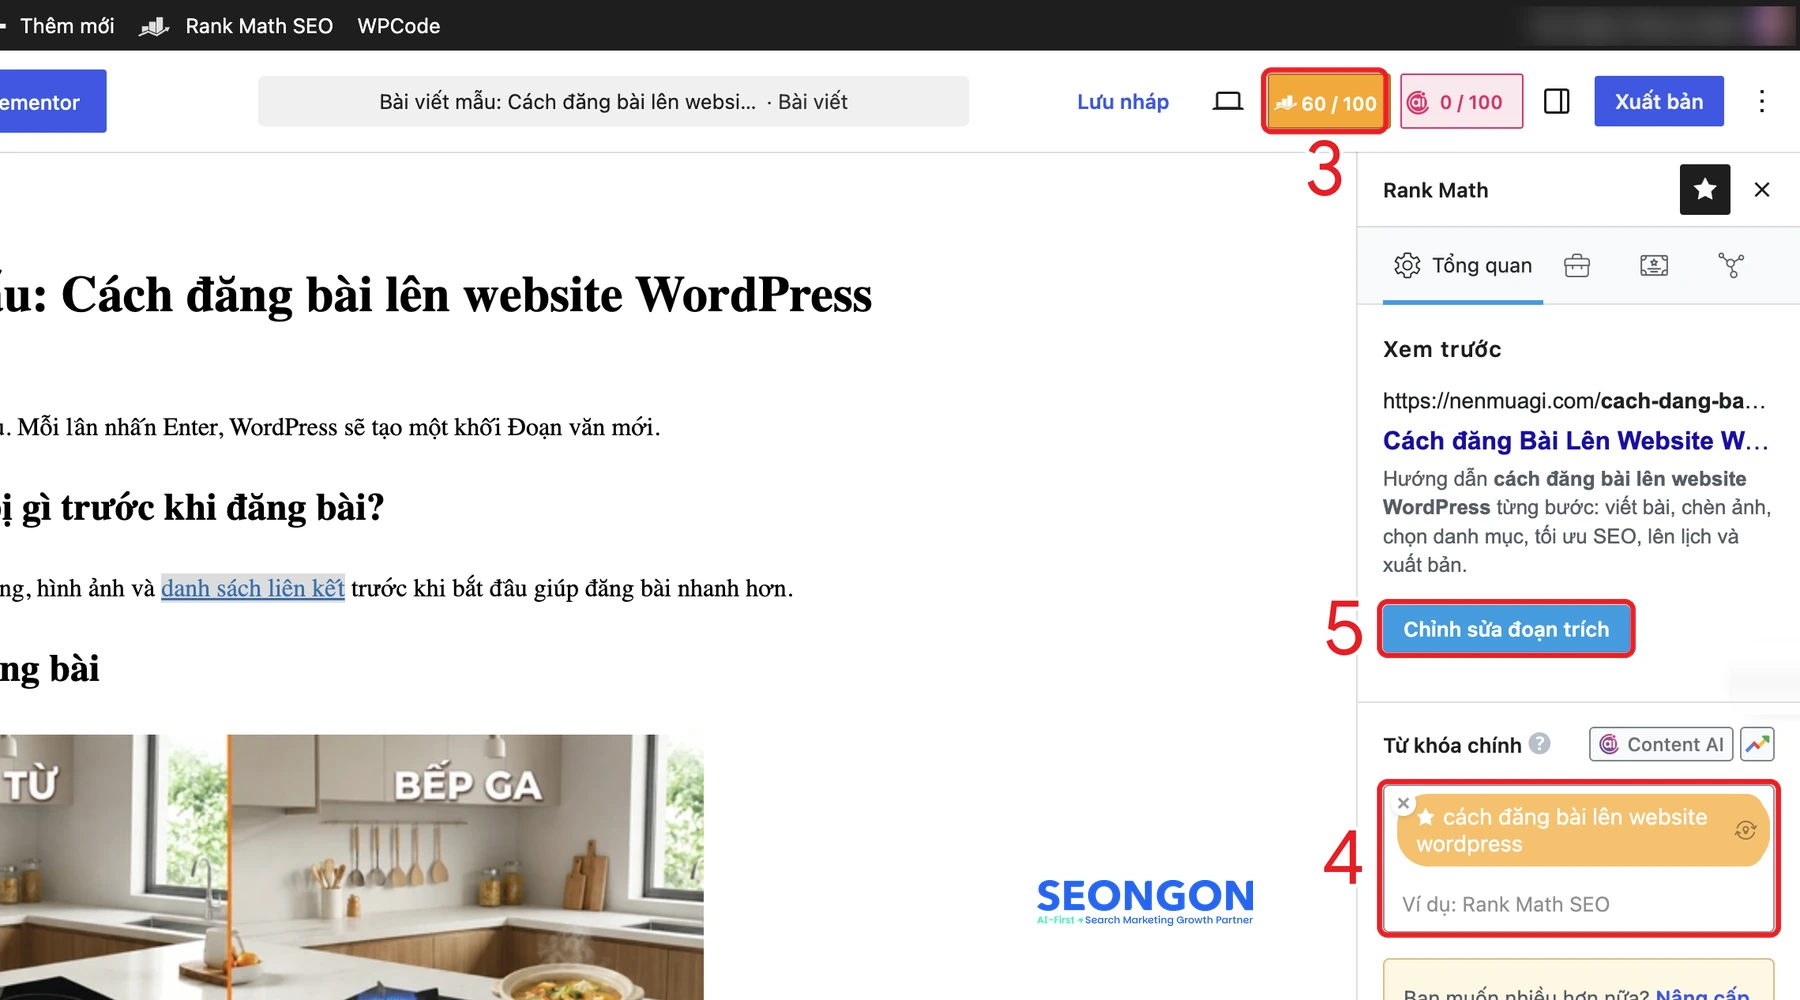1800x1000 pixels.
Task: Close the Rank Math sidebar
Action: point(1762,189)
